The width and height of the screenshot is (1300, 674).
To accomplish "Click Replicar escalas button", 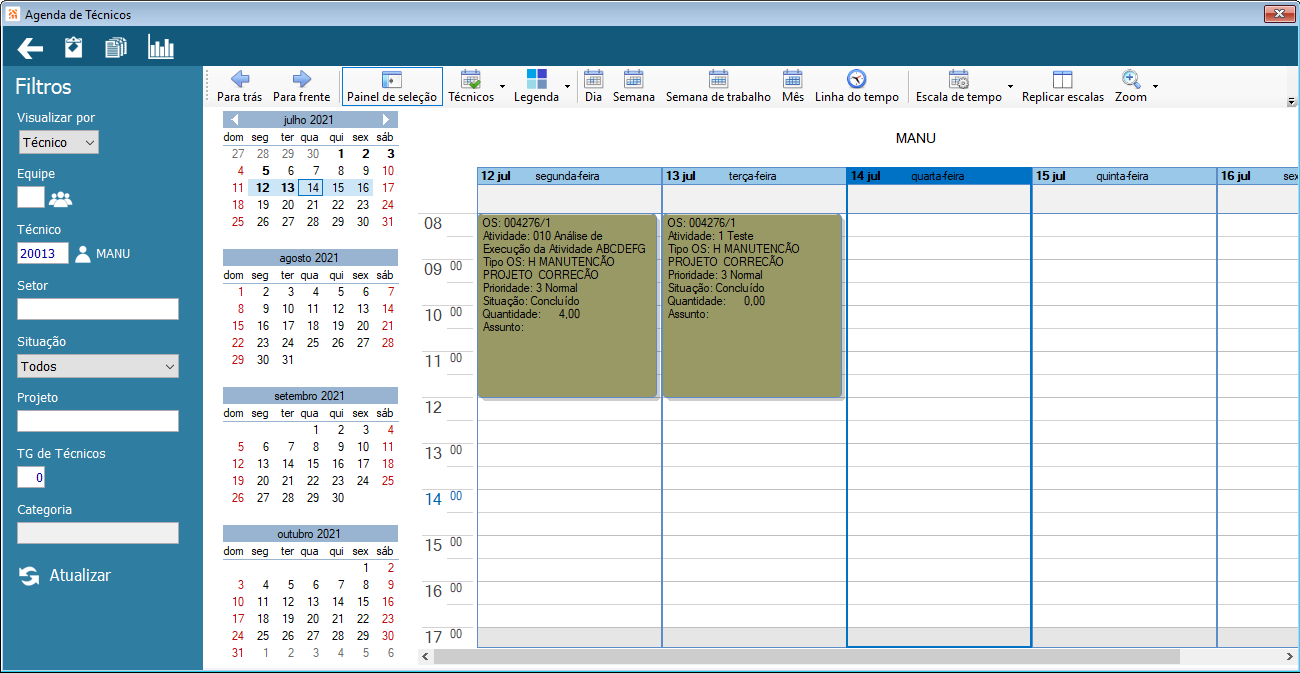I will coord(1063,87).
